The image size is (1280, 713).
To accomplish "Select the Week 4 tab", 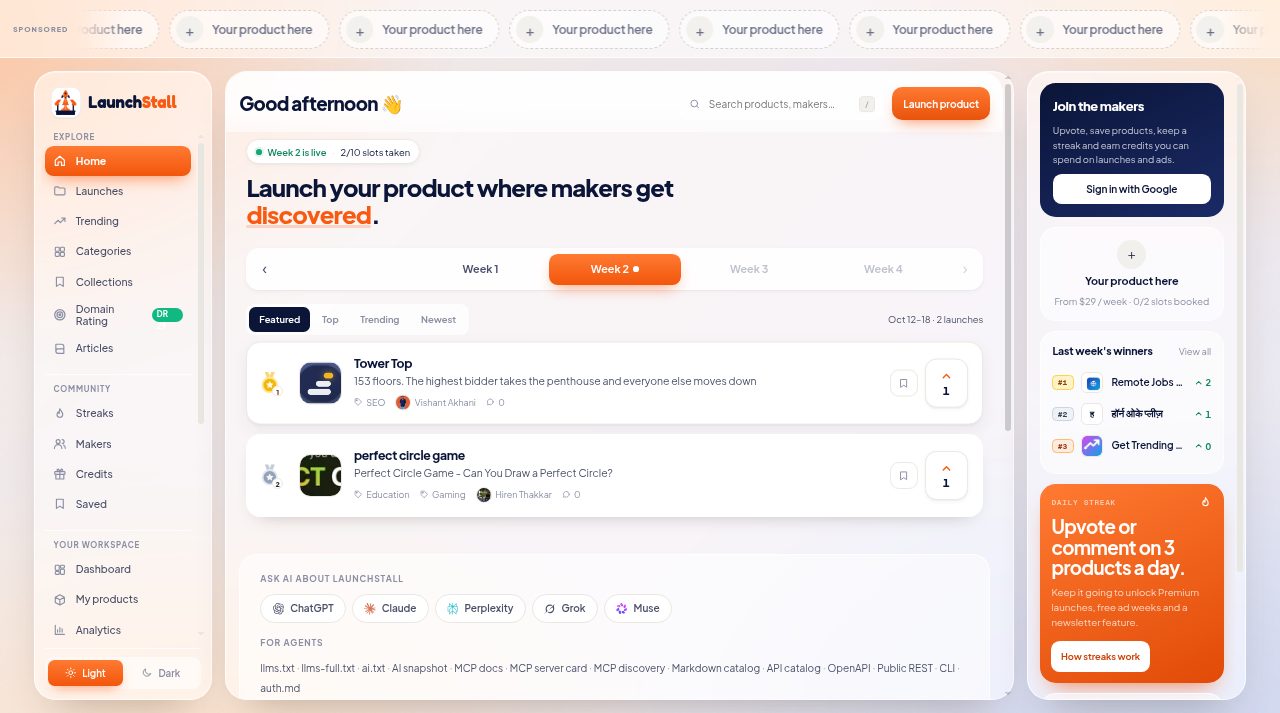I will [x=883, y=269].
